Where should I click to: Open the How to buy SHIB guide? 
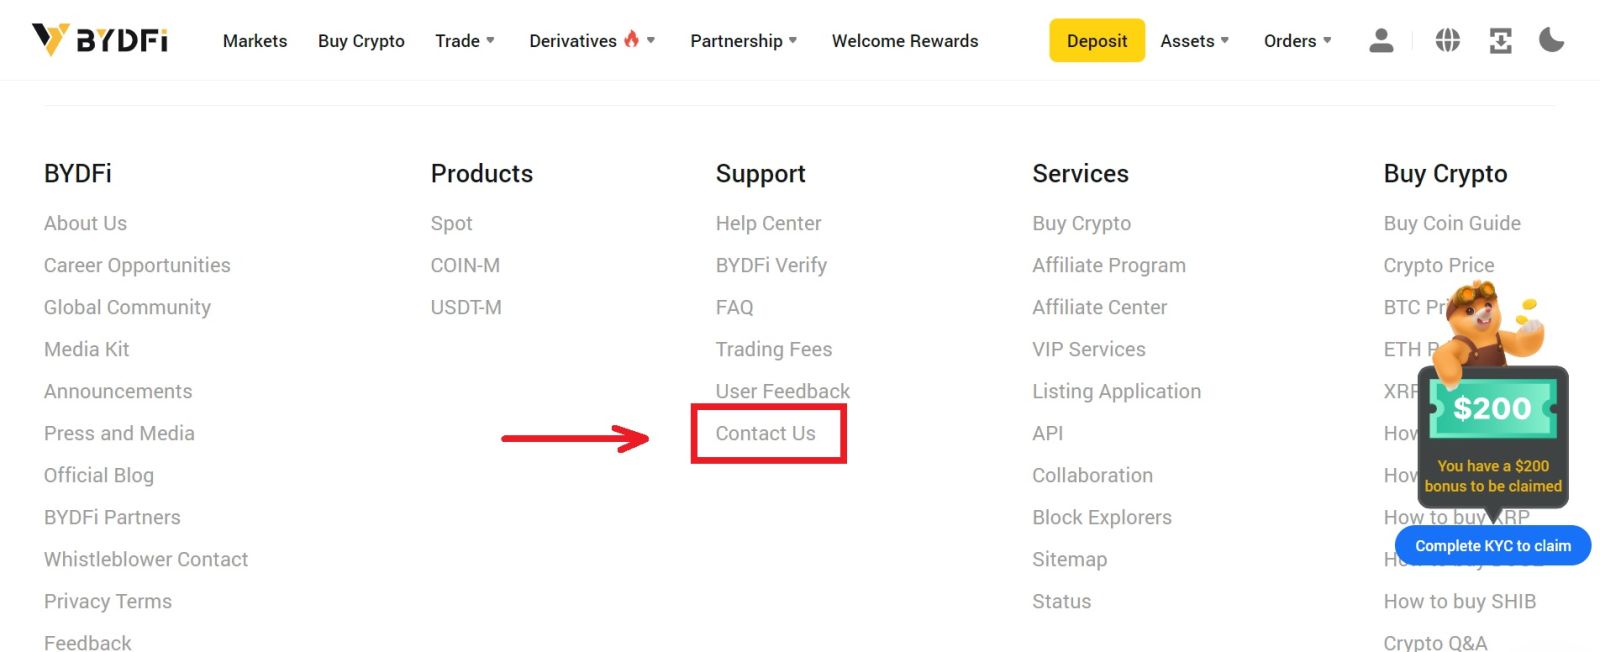tap(1460, 601)
